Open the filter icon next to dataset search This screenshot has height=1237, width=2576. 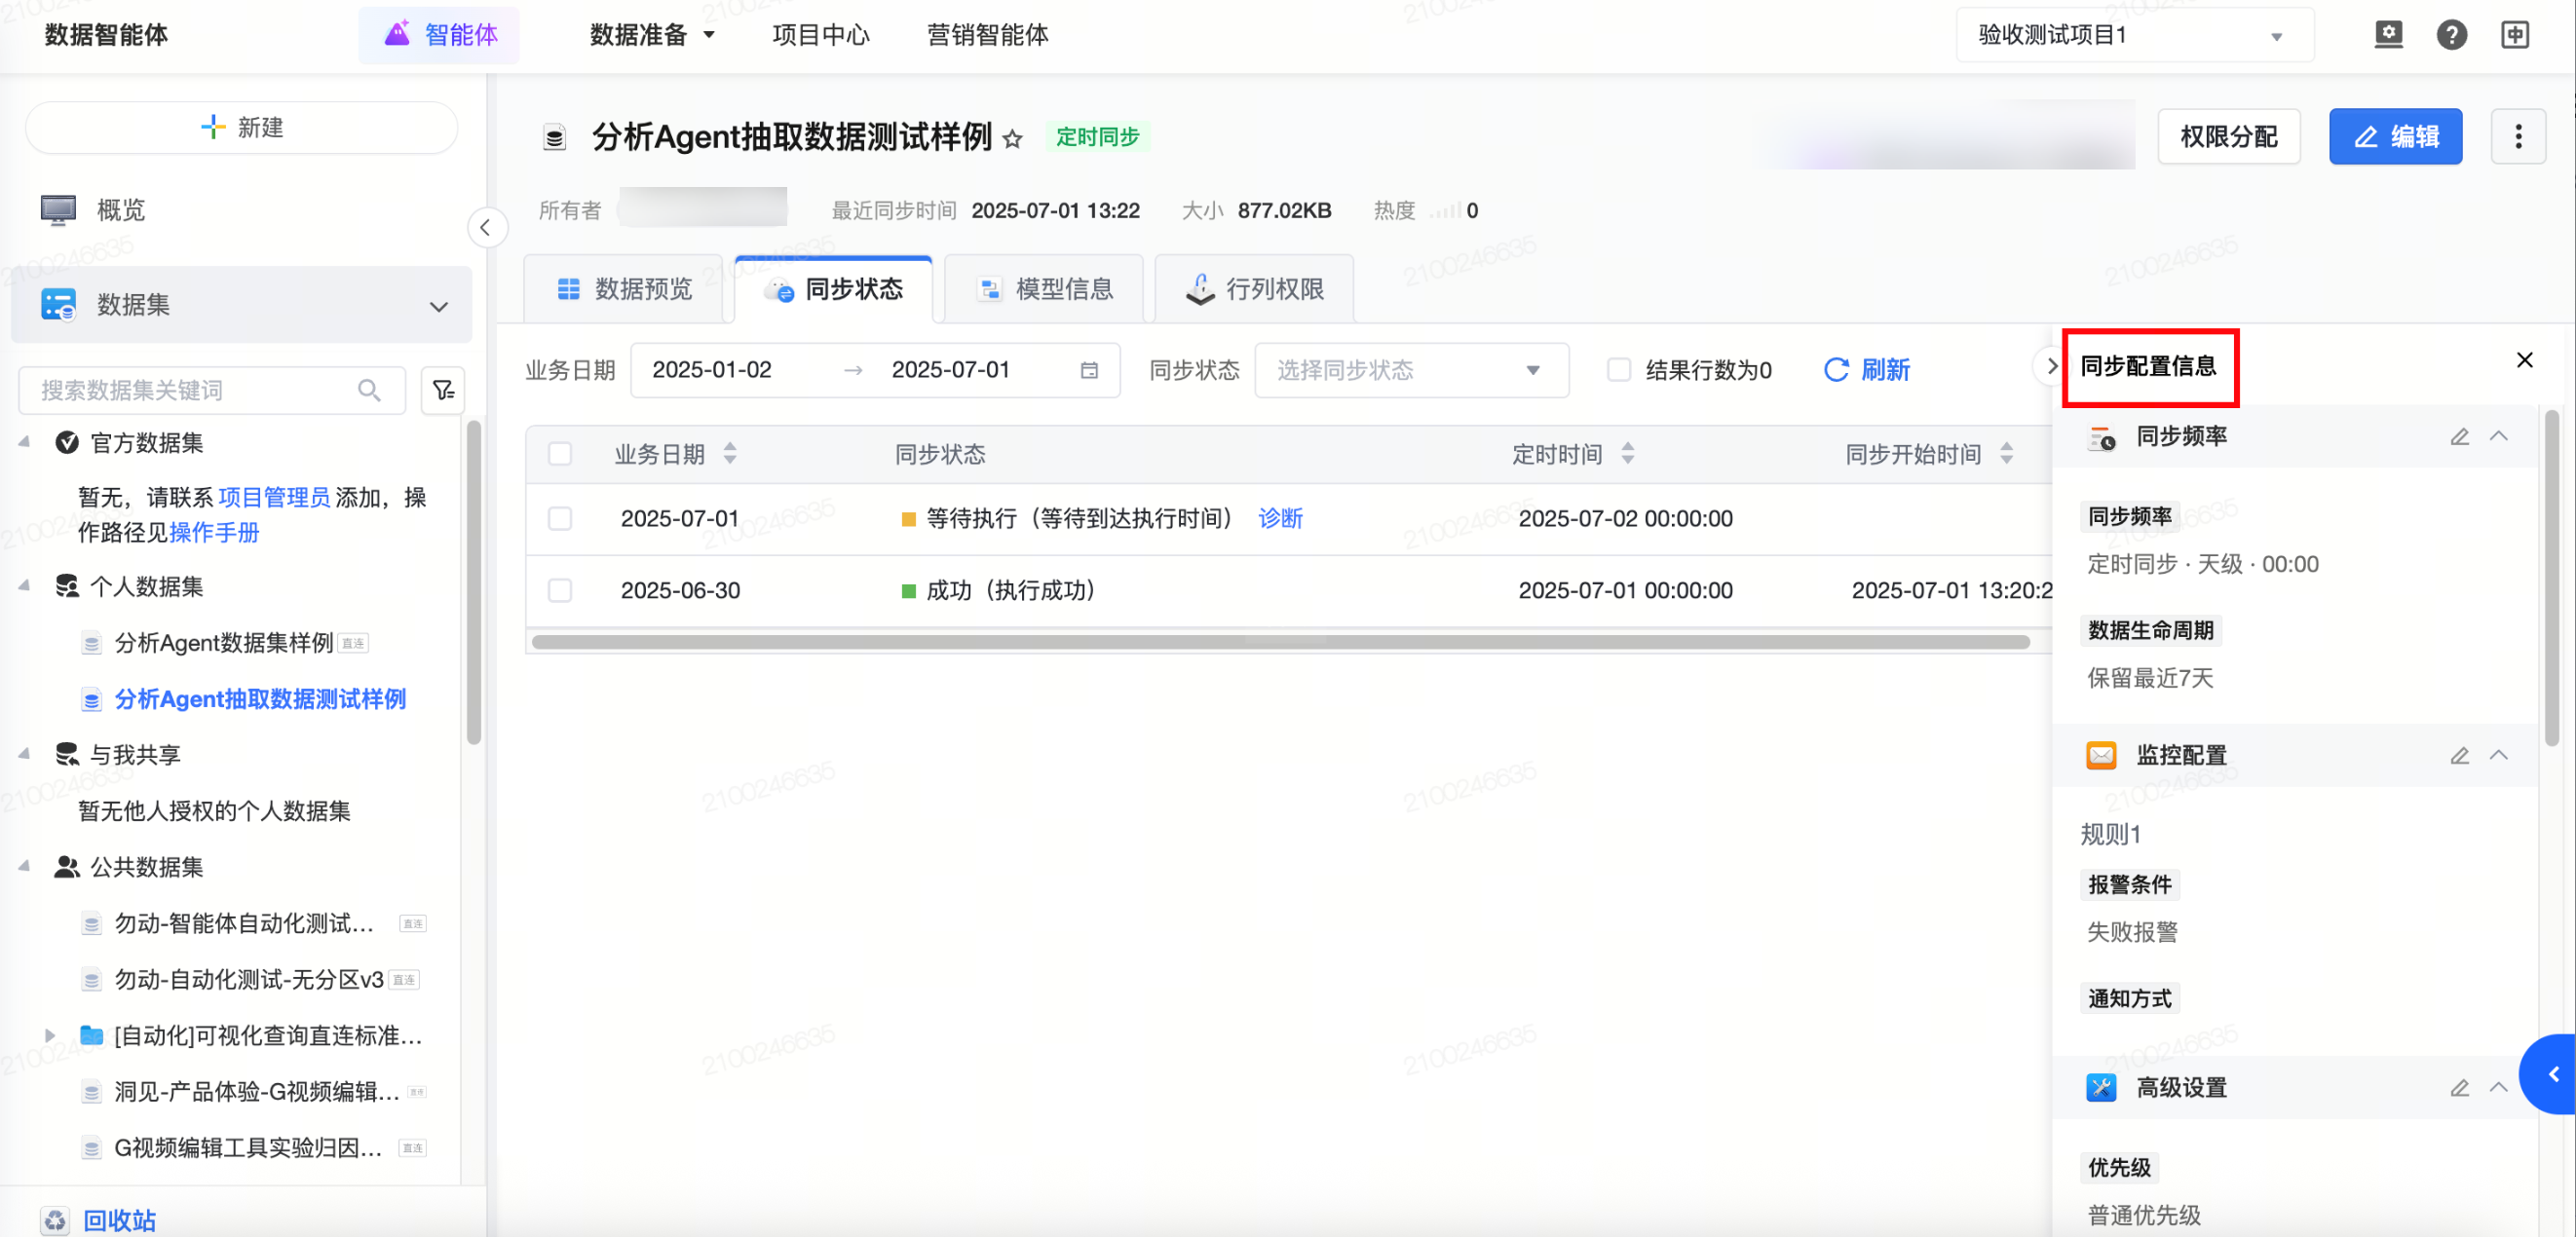pos(443,390)
